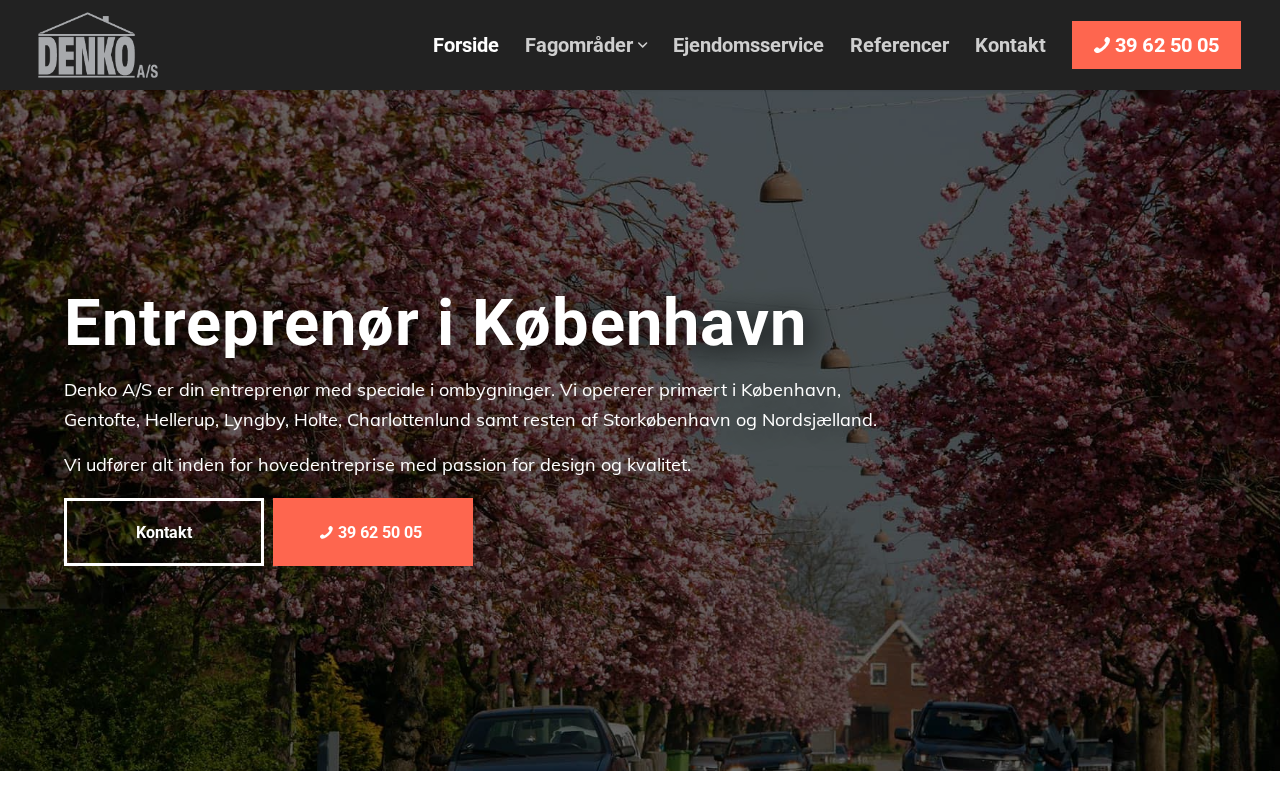Click the A/S text in the logo
1280x800 pixels.
pyautogui.click(x=147, y=71)
